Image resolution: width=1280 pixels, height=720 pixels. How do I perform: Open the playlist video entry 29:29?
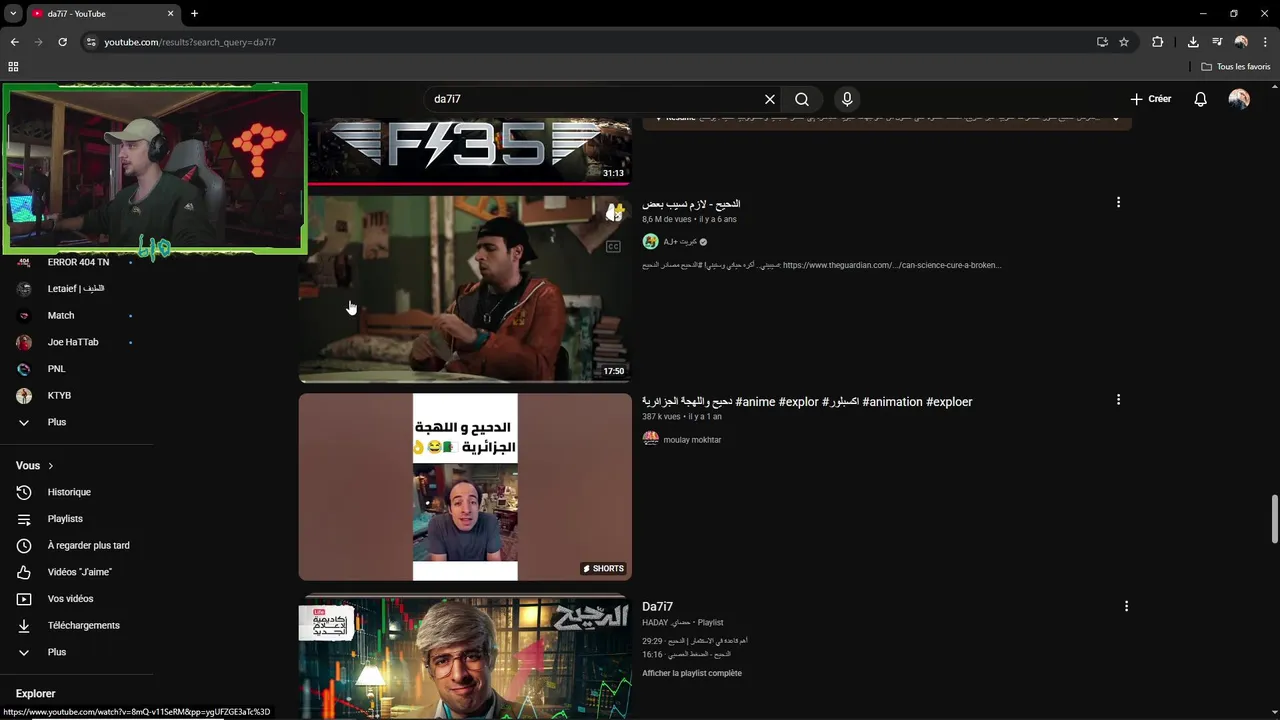click(x=695, y=641)
